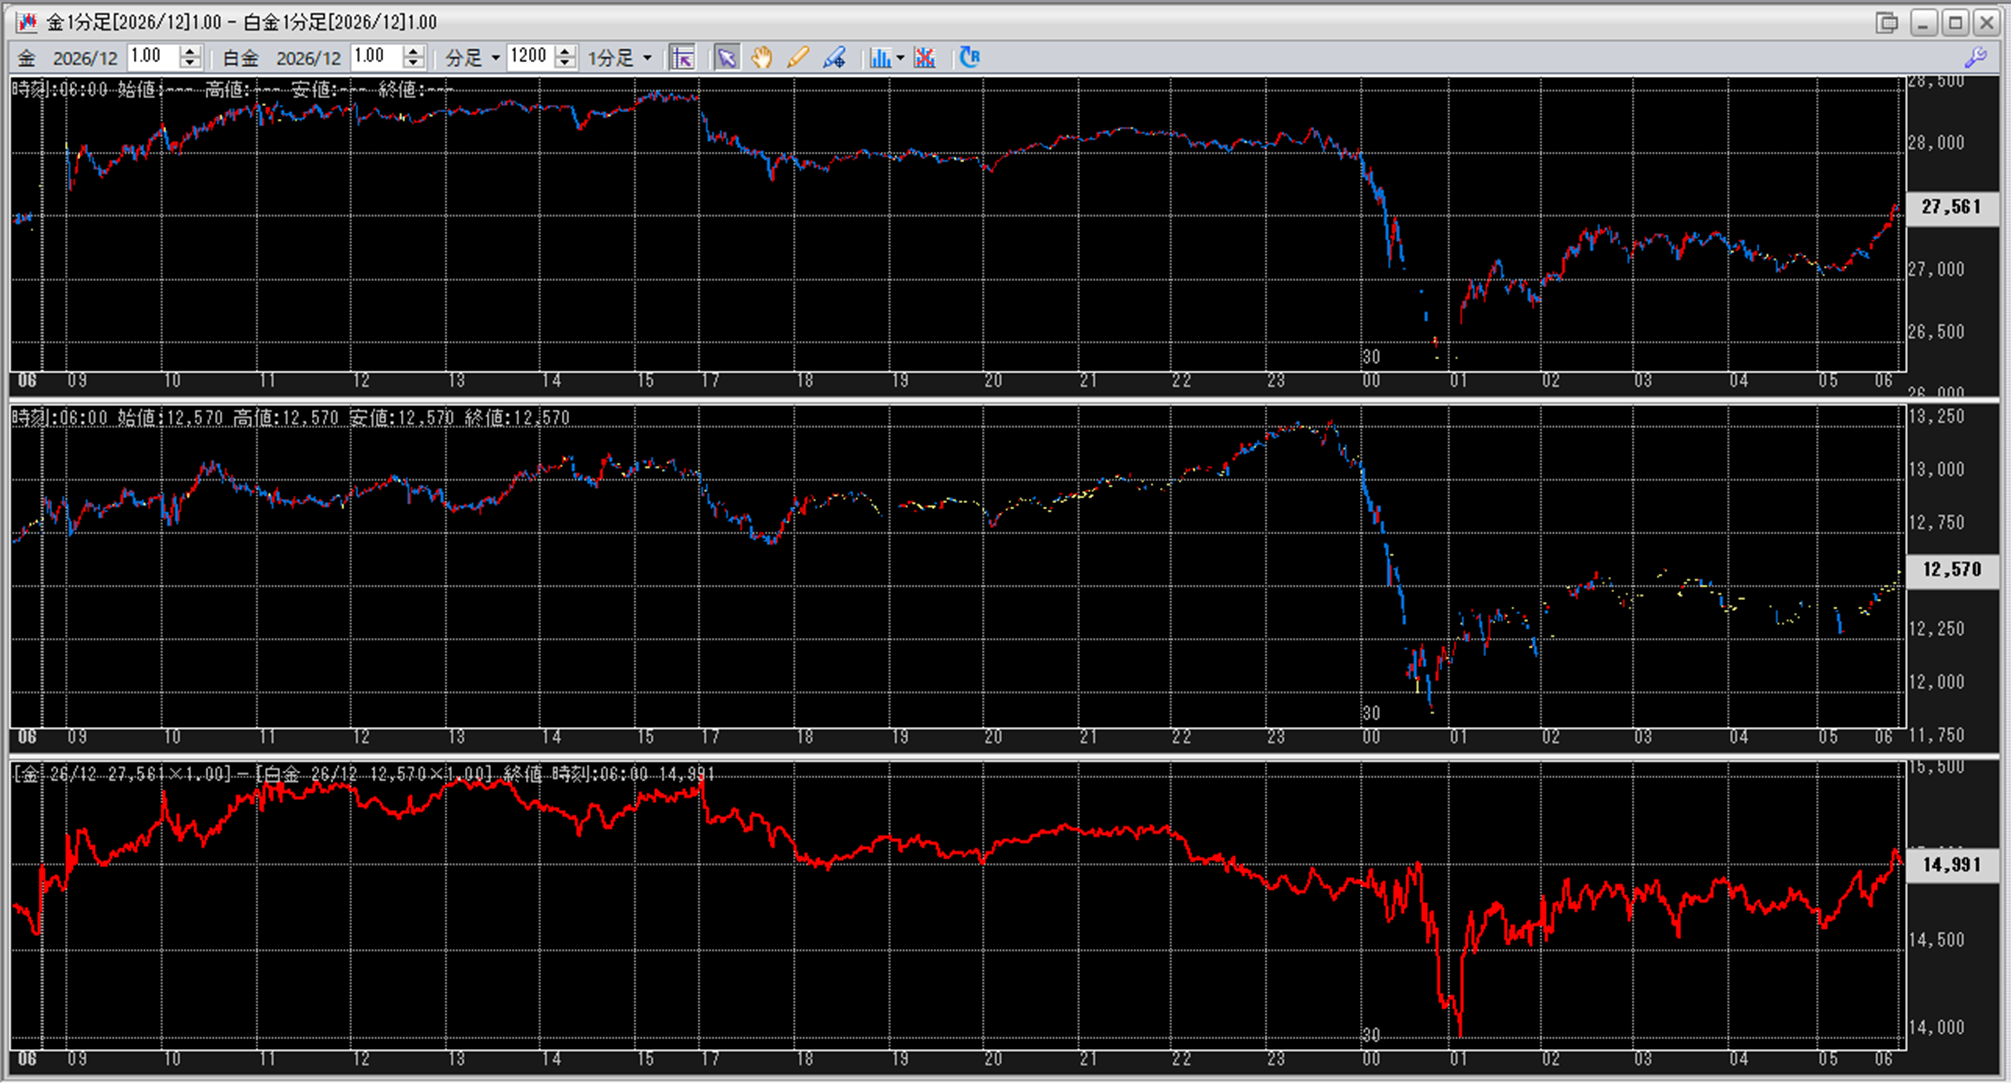The height and width of the screenshot is (1084, 2011).
Task: Click the detach window icon in title bar
Action: click(1886, 22)
